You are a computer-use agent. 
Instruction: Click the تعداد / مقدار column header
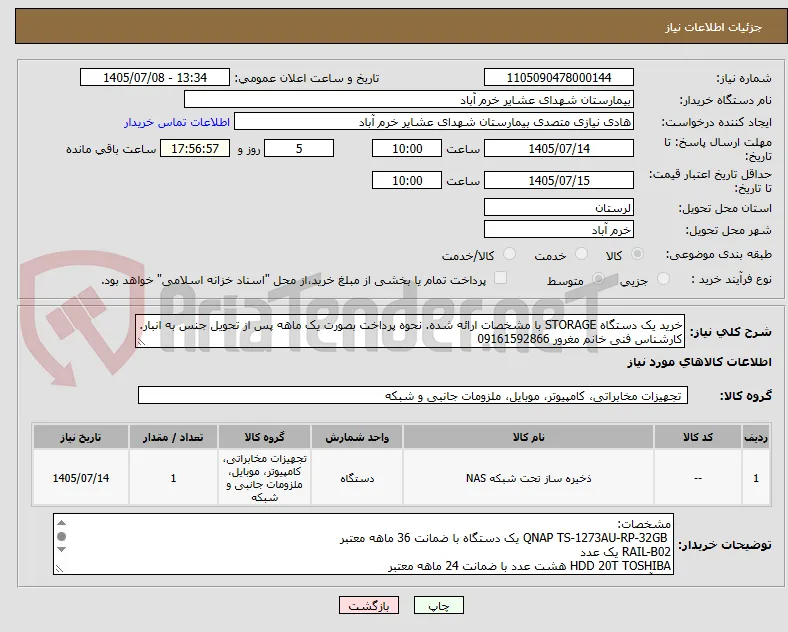pos(173,437)
